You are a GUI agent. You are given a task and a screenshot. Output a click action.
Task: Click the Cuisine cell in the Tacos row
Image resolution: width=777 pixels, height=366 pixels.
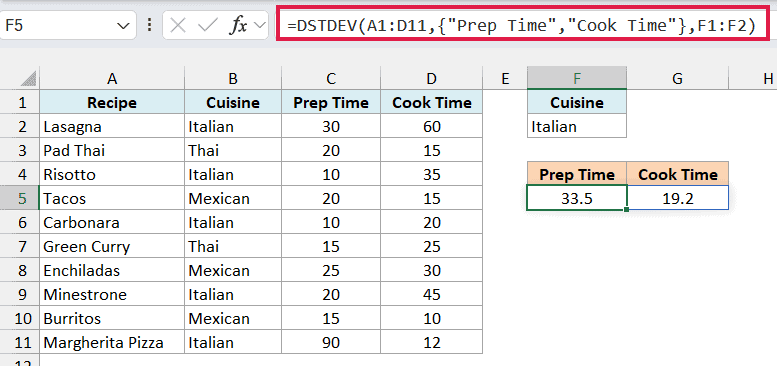233,199
